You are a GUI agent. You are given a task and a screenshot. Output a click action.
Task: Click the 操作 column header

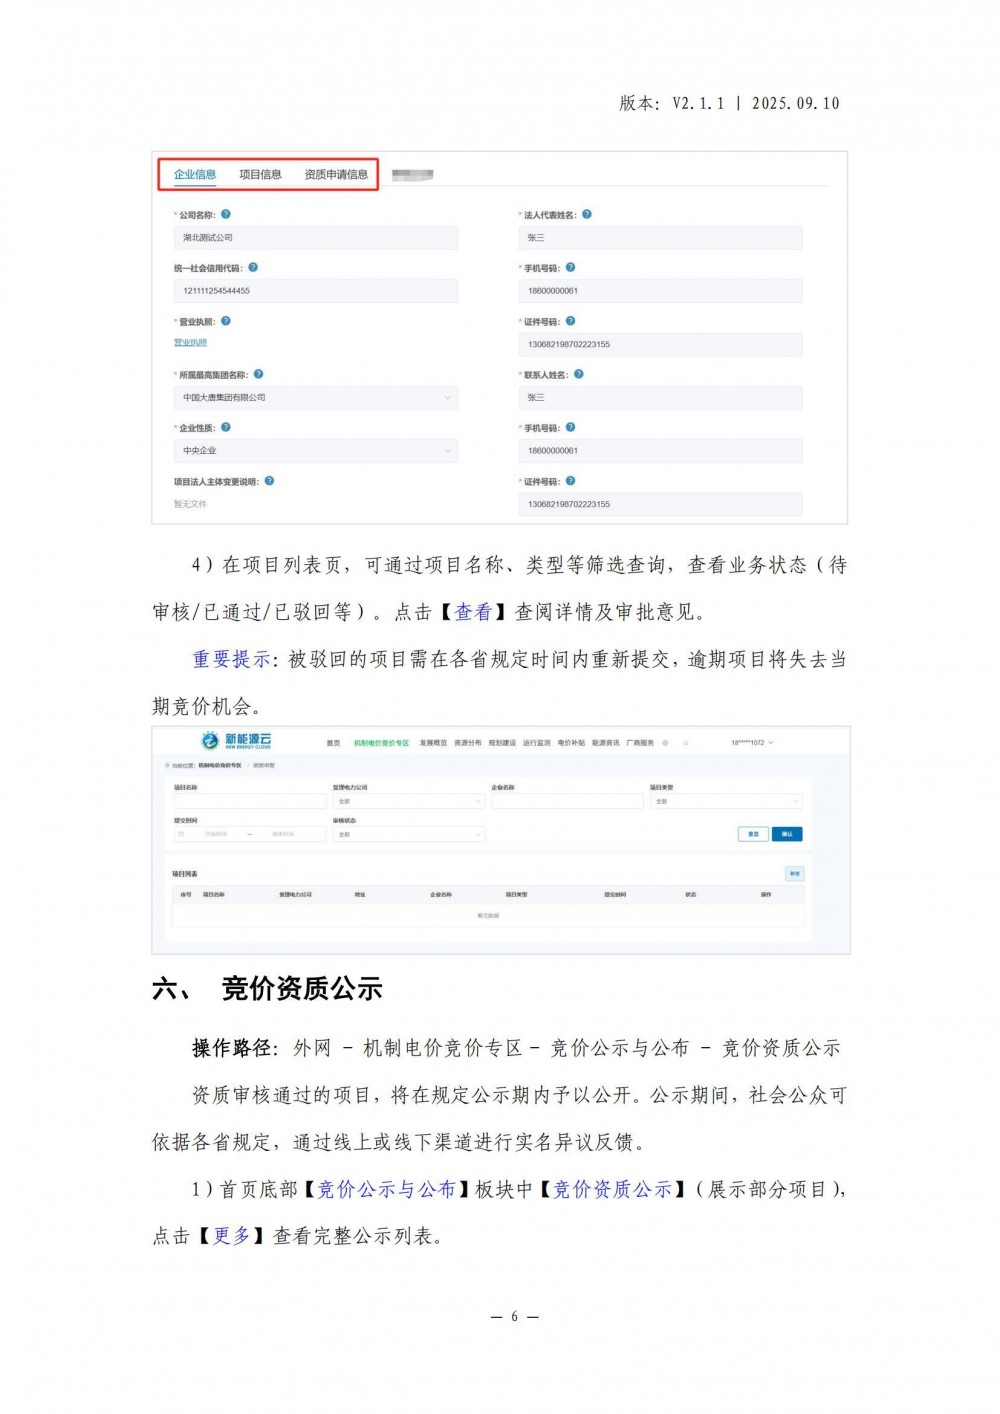[x=765, y=895]
